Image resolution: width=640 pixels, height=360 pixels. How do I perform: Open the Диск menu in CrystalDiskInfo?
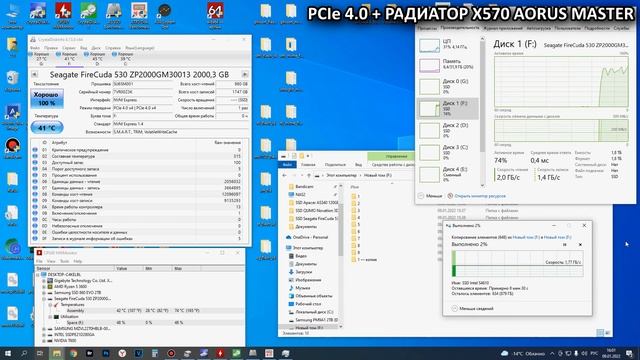click(x=96, y=48)
